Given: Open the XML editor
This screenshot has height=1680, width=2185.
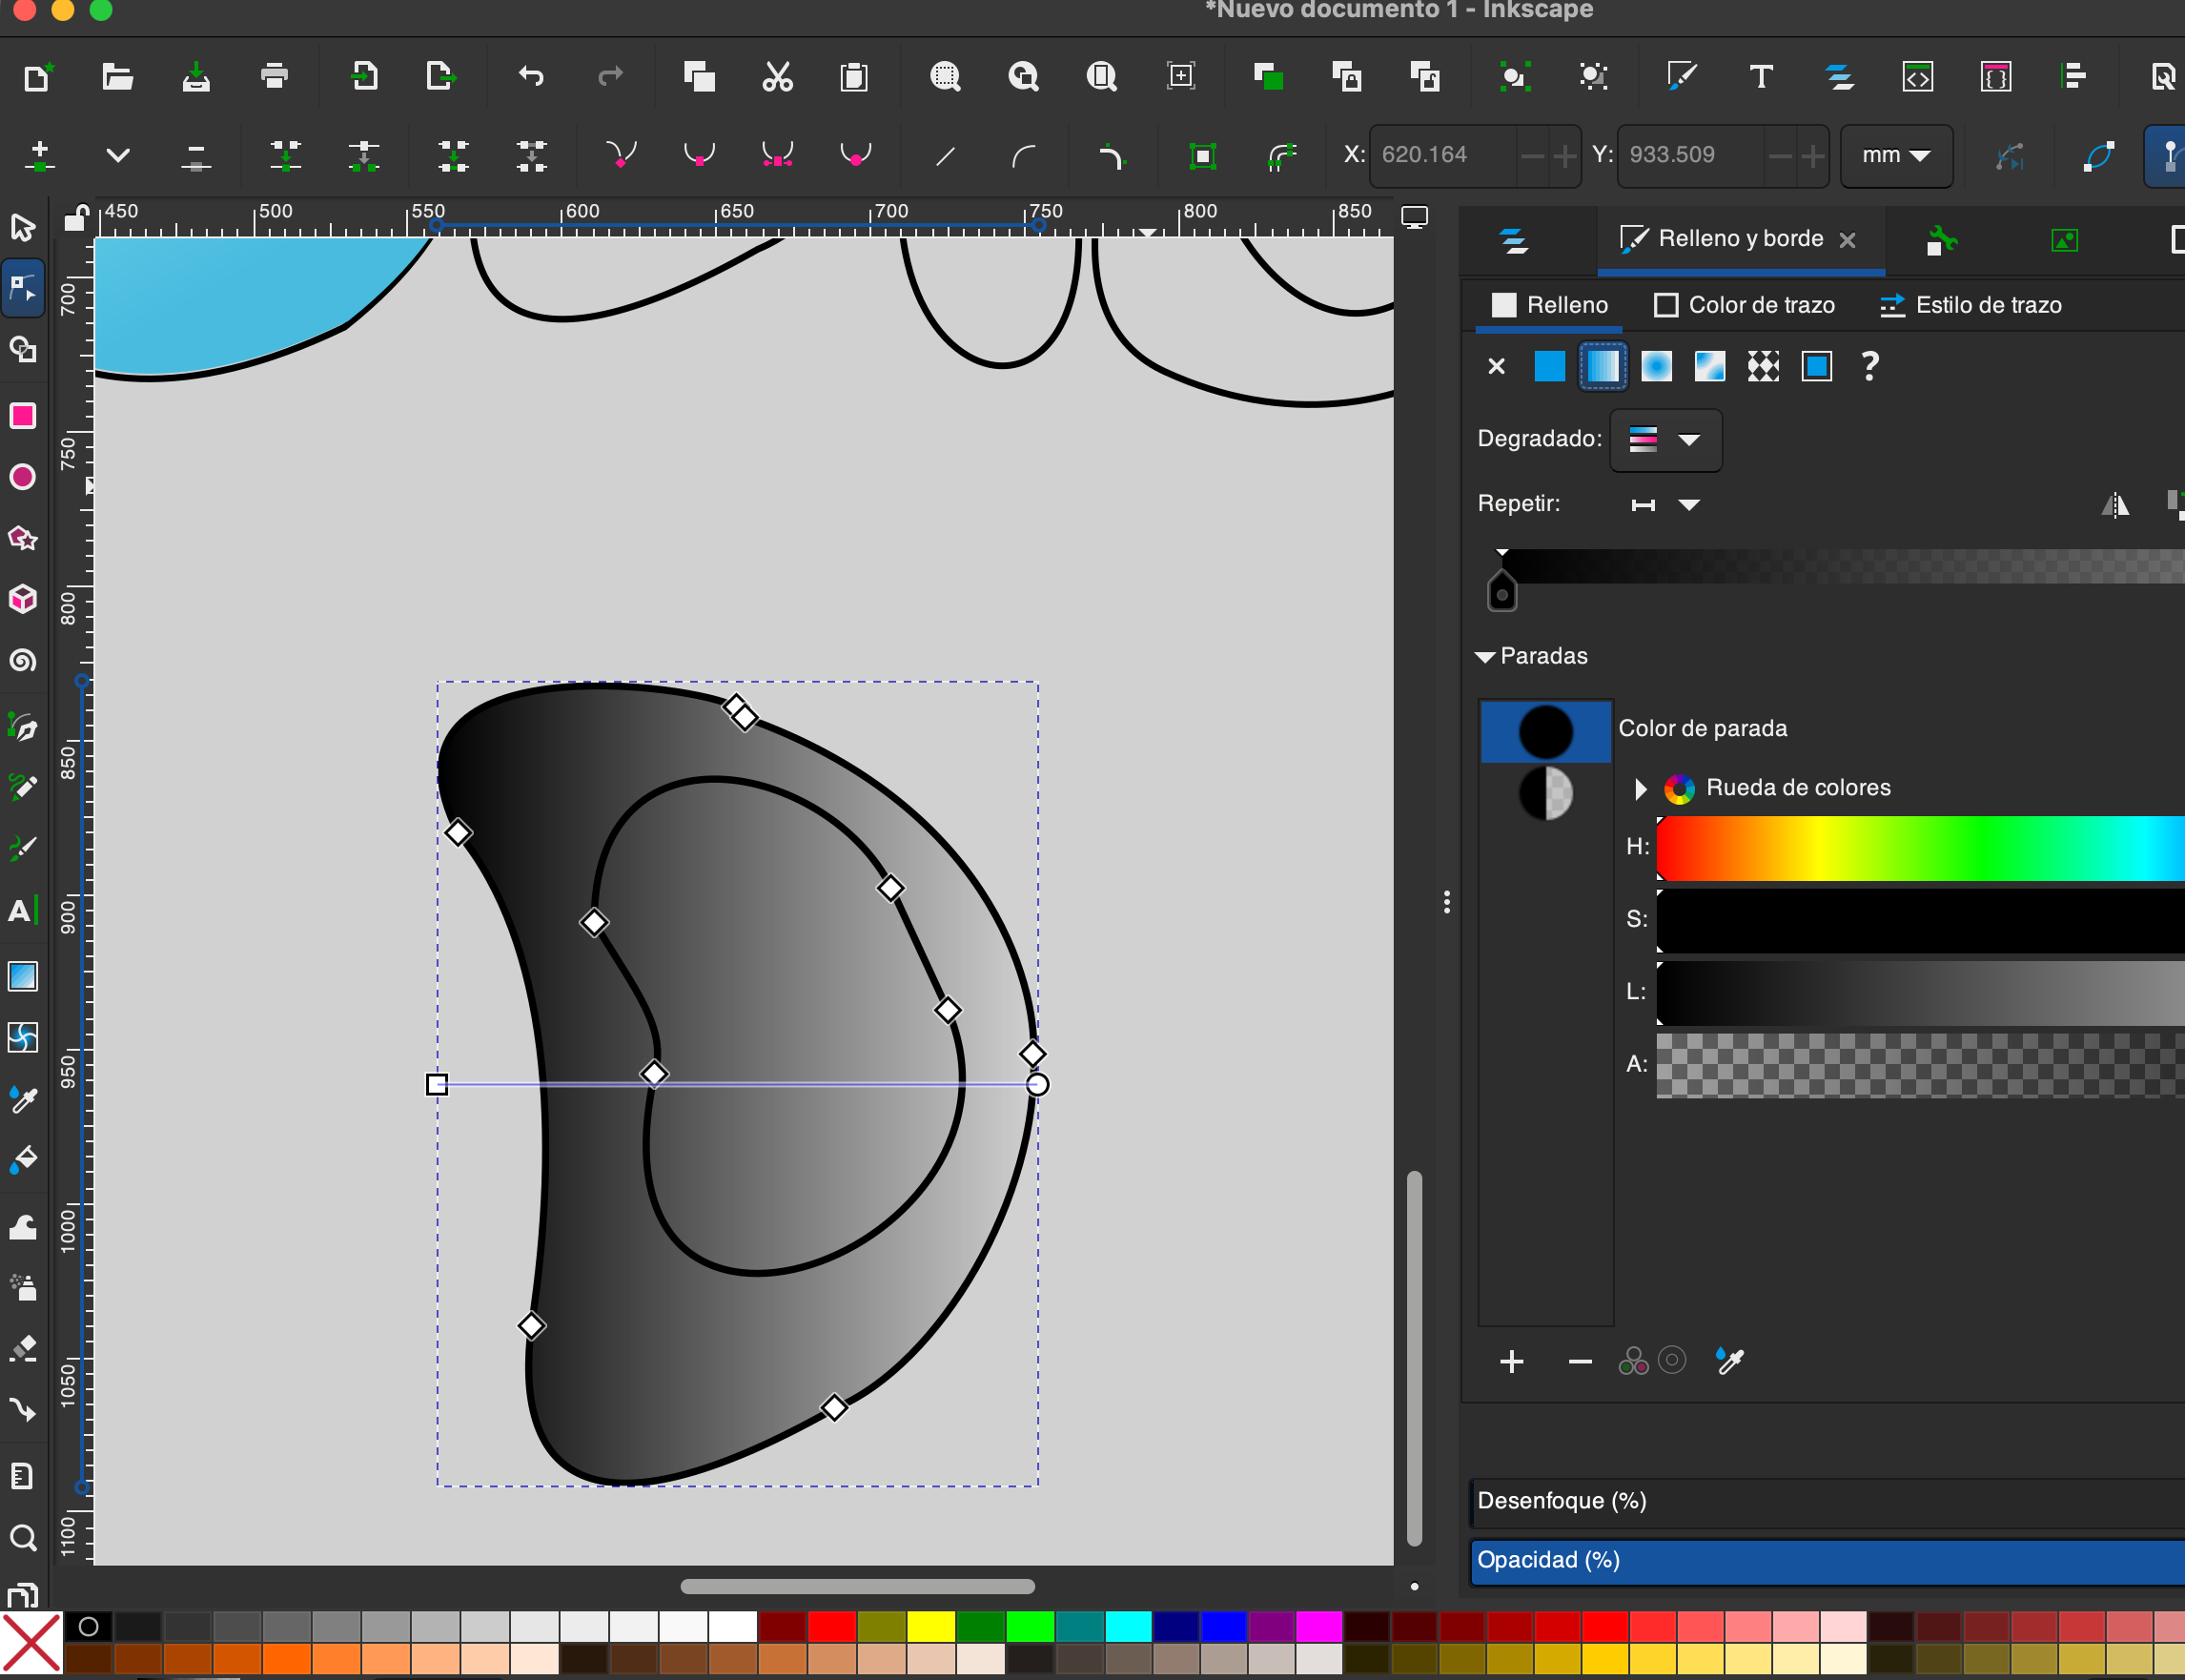Looking at the screenshot, I should [1917, 76].
